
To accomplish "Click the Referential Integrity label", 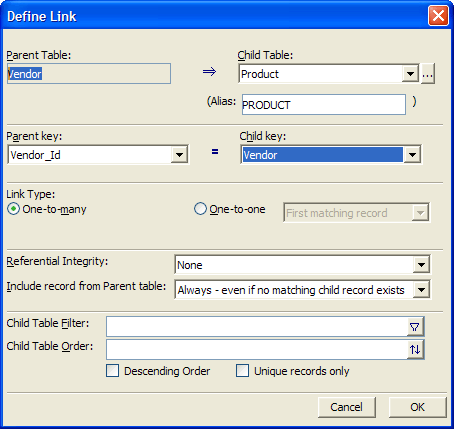I will click(57, 261).
